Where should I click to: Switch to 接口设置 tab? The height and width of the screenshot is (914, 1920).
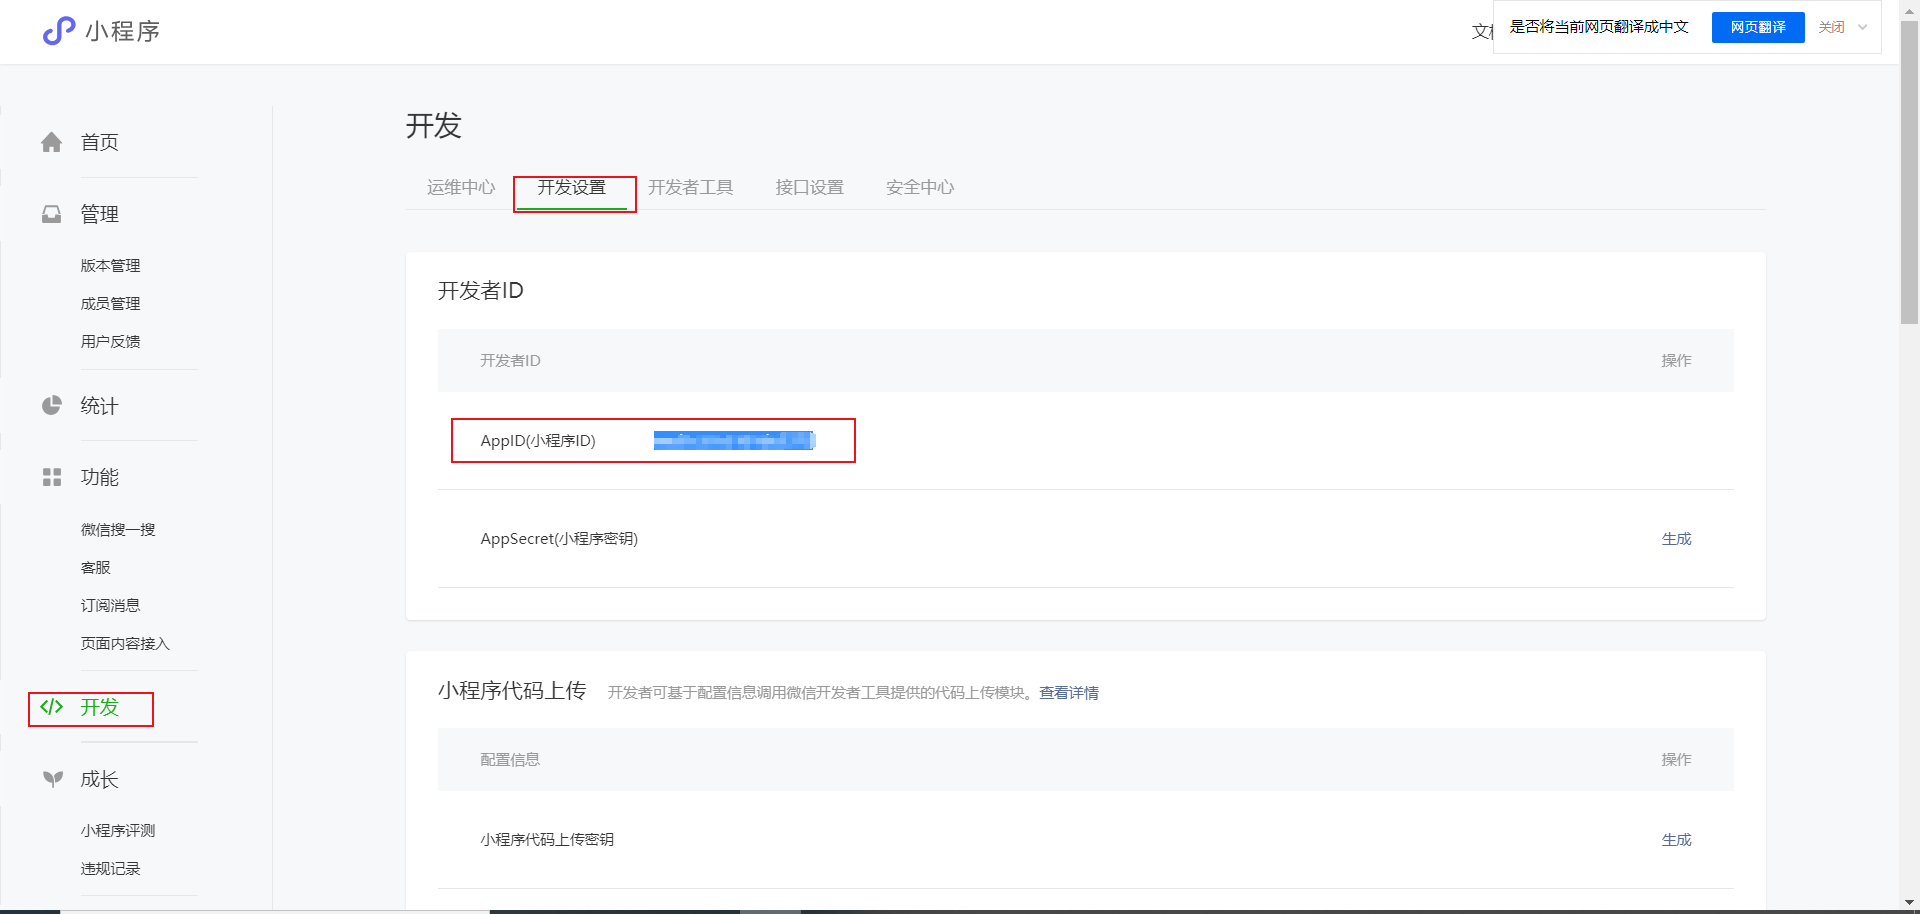810,187
